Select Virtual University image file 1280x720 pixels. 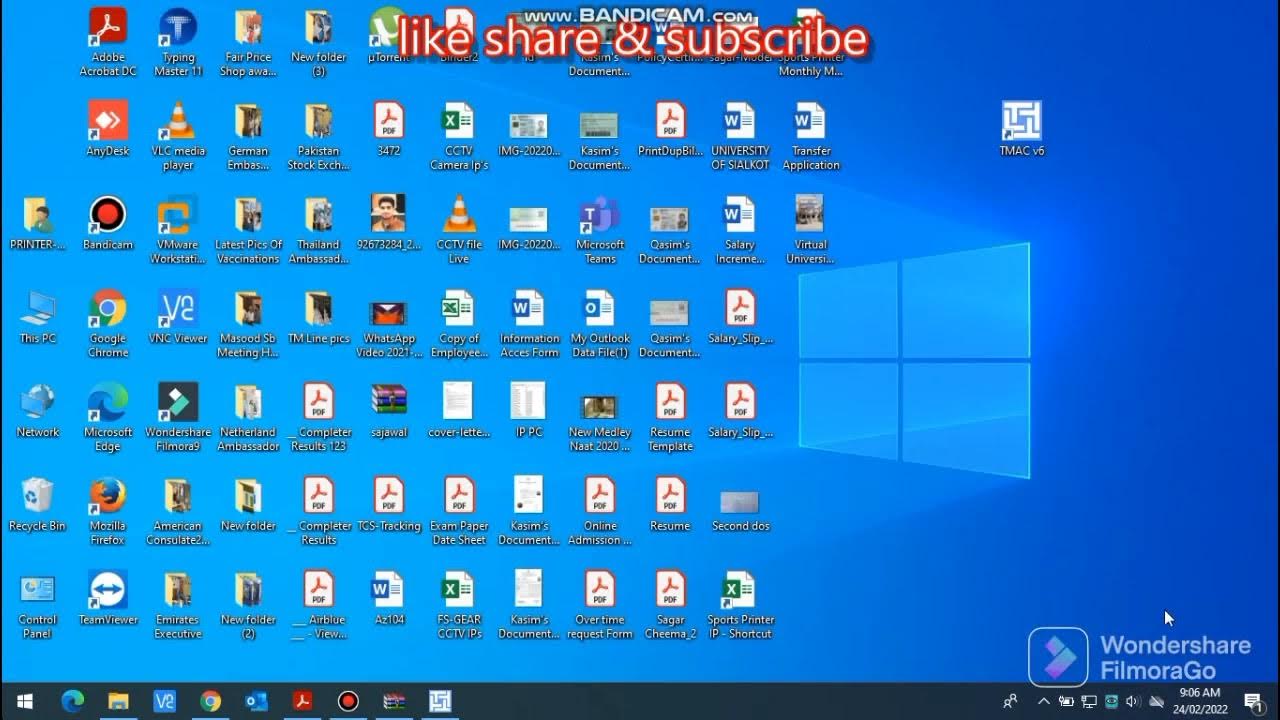[x=811, y=230]
